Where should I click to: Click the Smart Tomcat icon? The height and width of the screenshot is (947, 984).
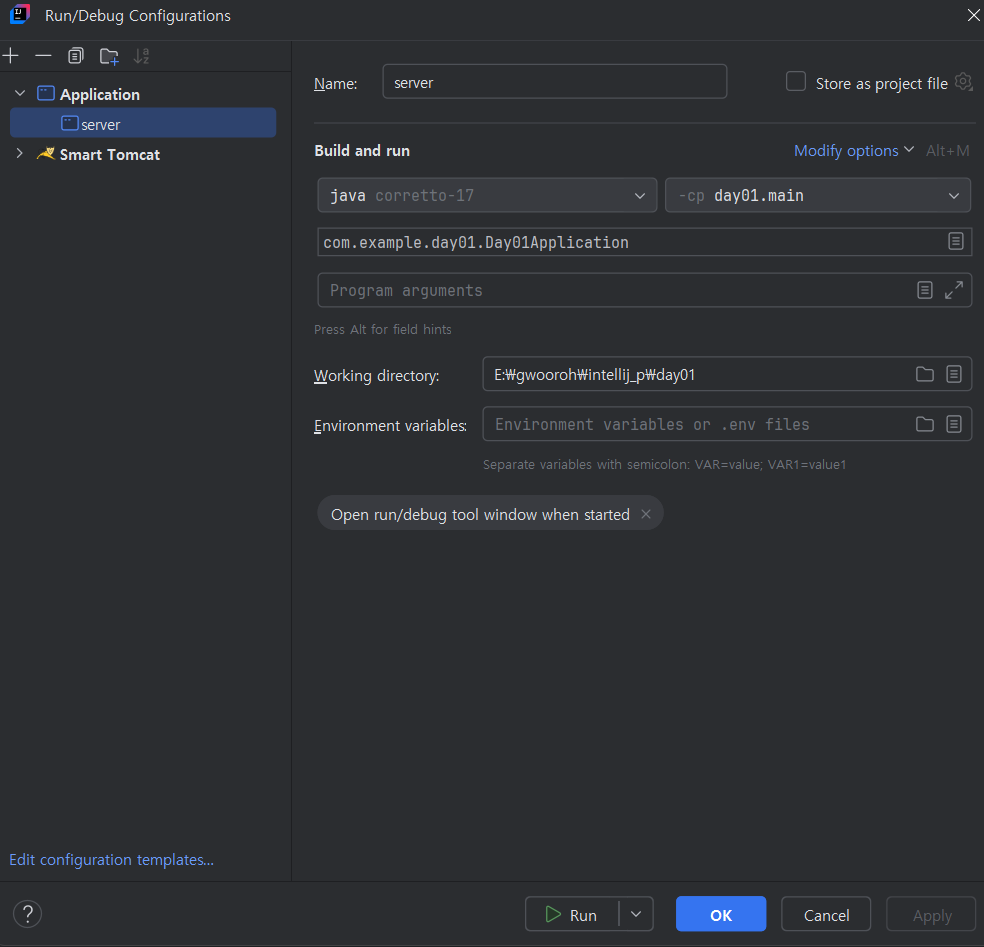click(46, 154)
